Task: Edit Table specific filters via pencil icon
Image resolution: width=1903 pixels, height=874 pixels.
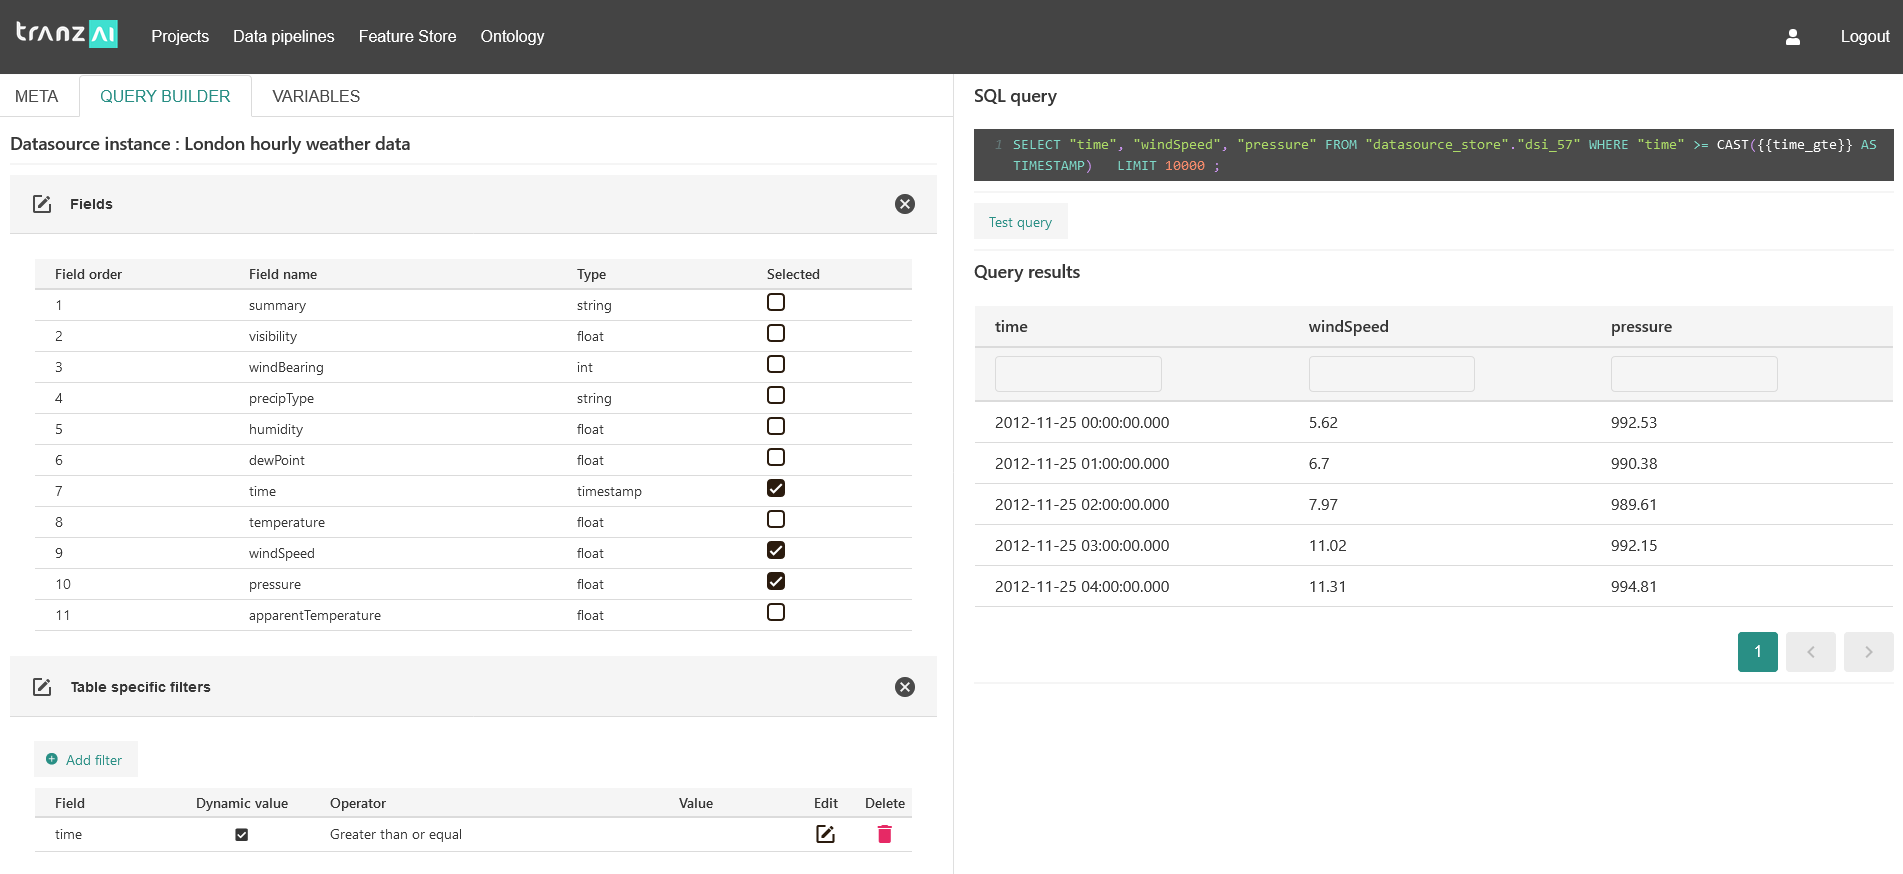Action: [x=42, y=687]
